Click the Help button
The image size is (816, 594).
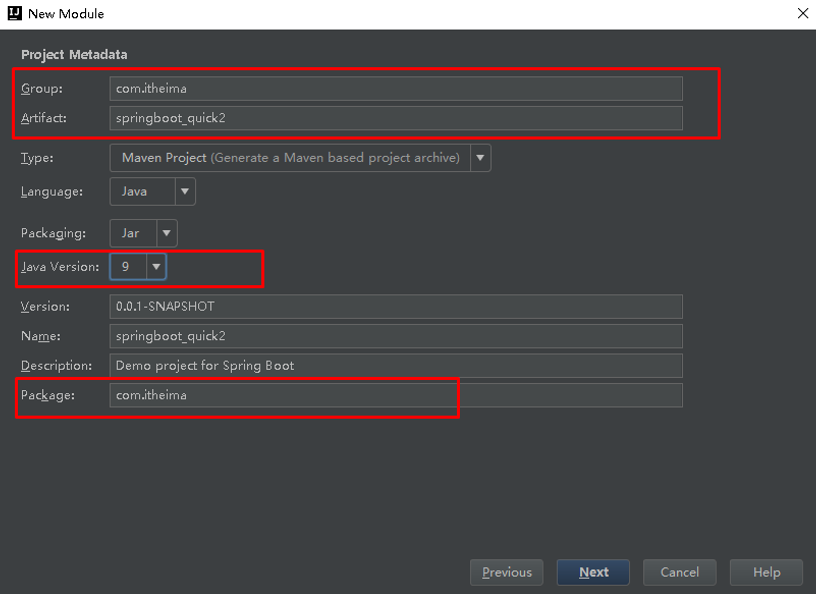tap(766, 572)
